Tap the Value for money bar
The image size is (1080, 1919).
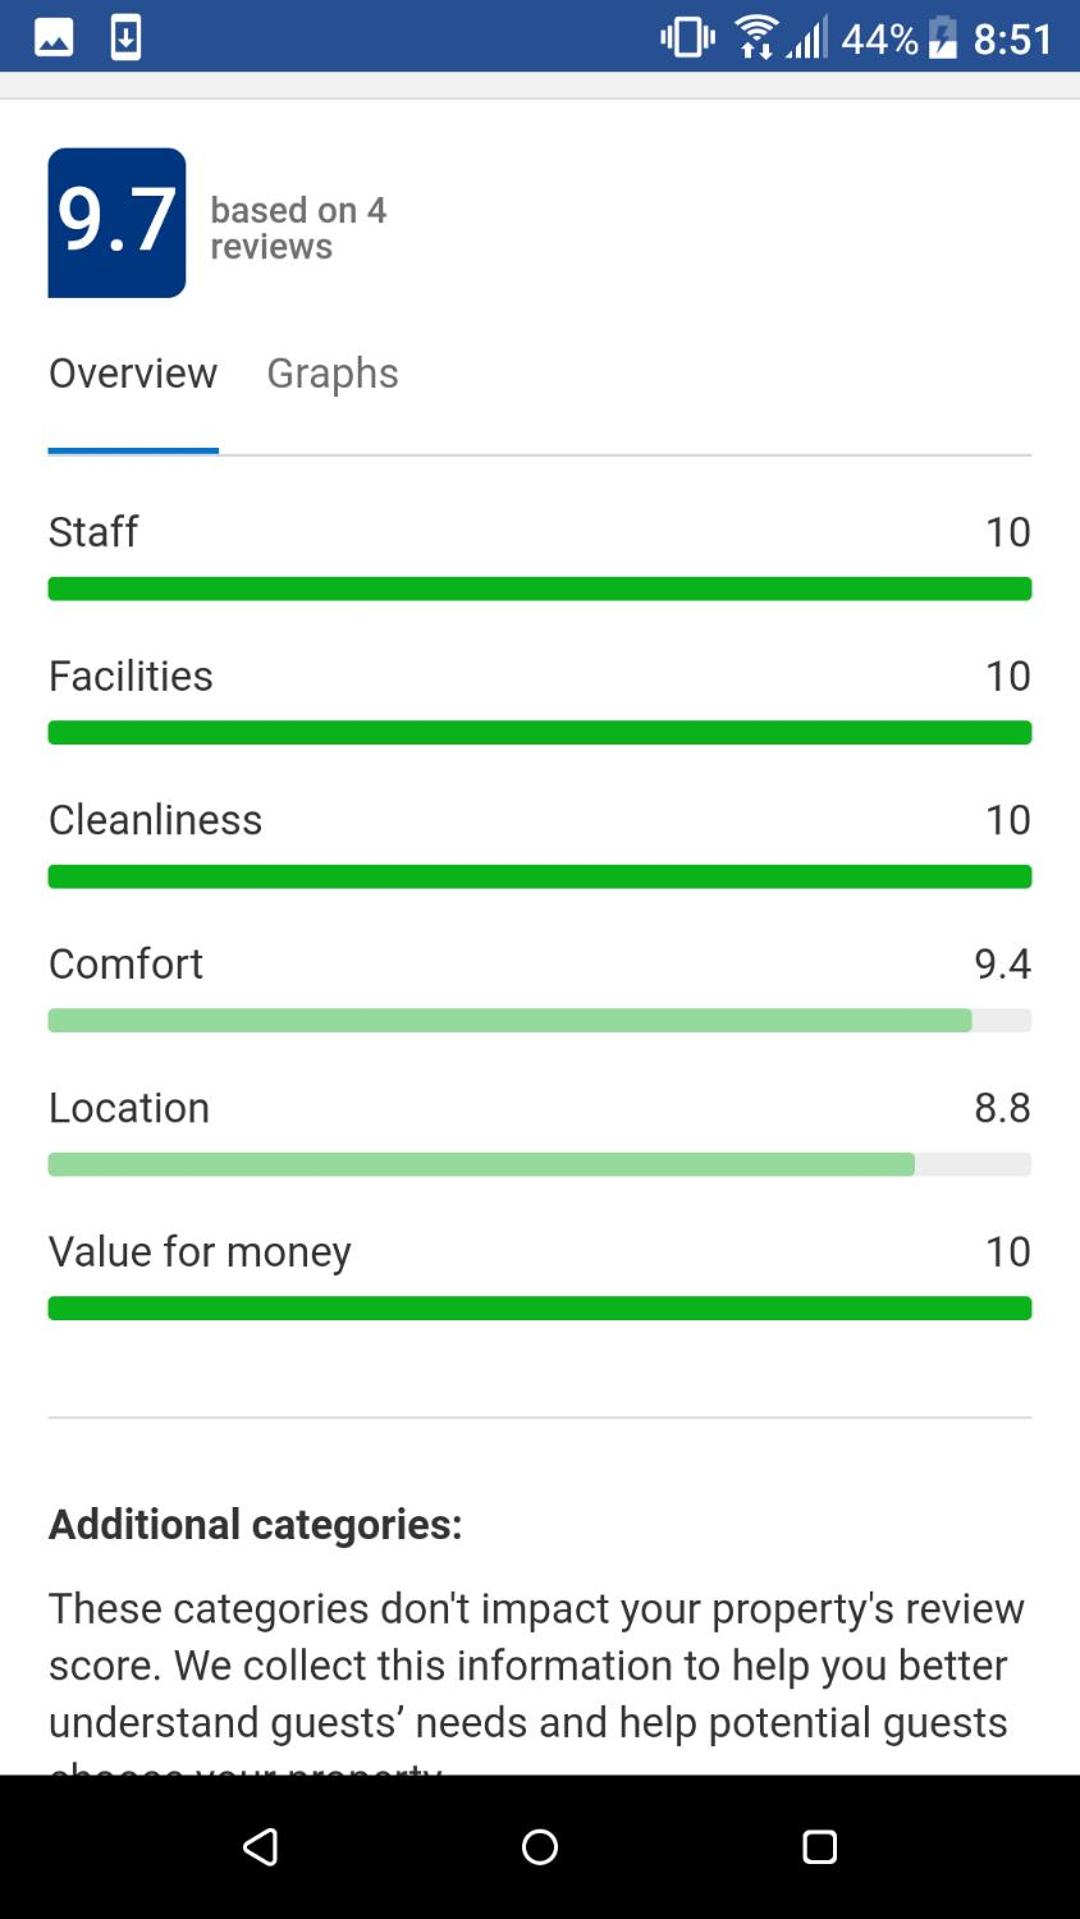(x=540, y=1309)
